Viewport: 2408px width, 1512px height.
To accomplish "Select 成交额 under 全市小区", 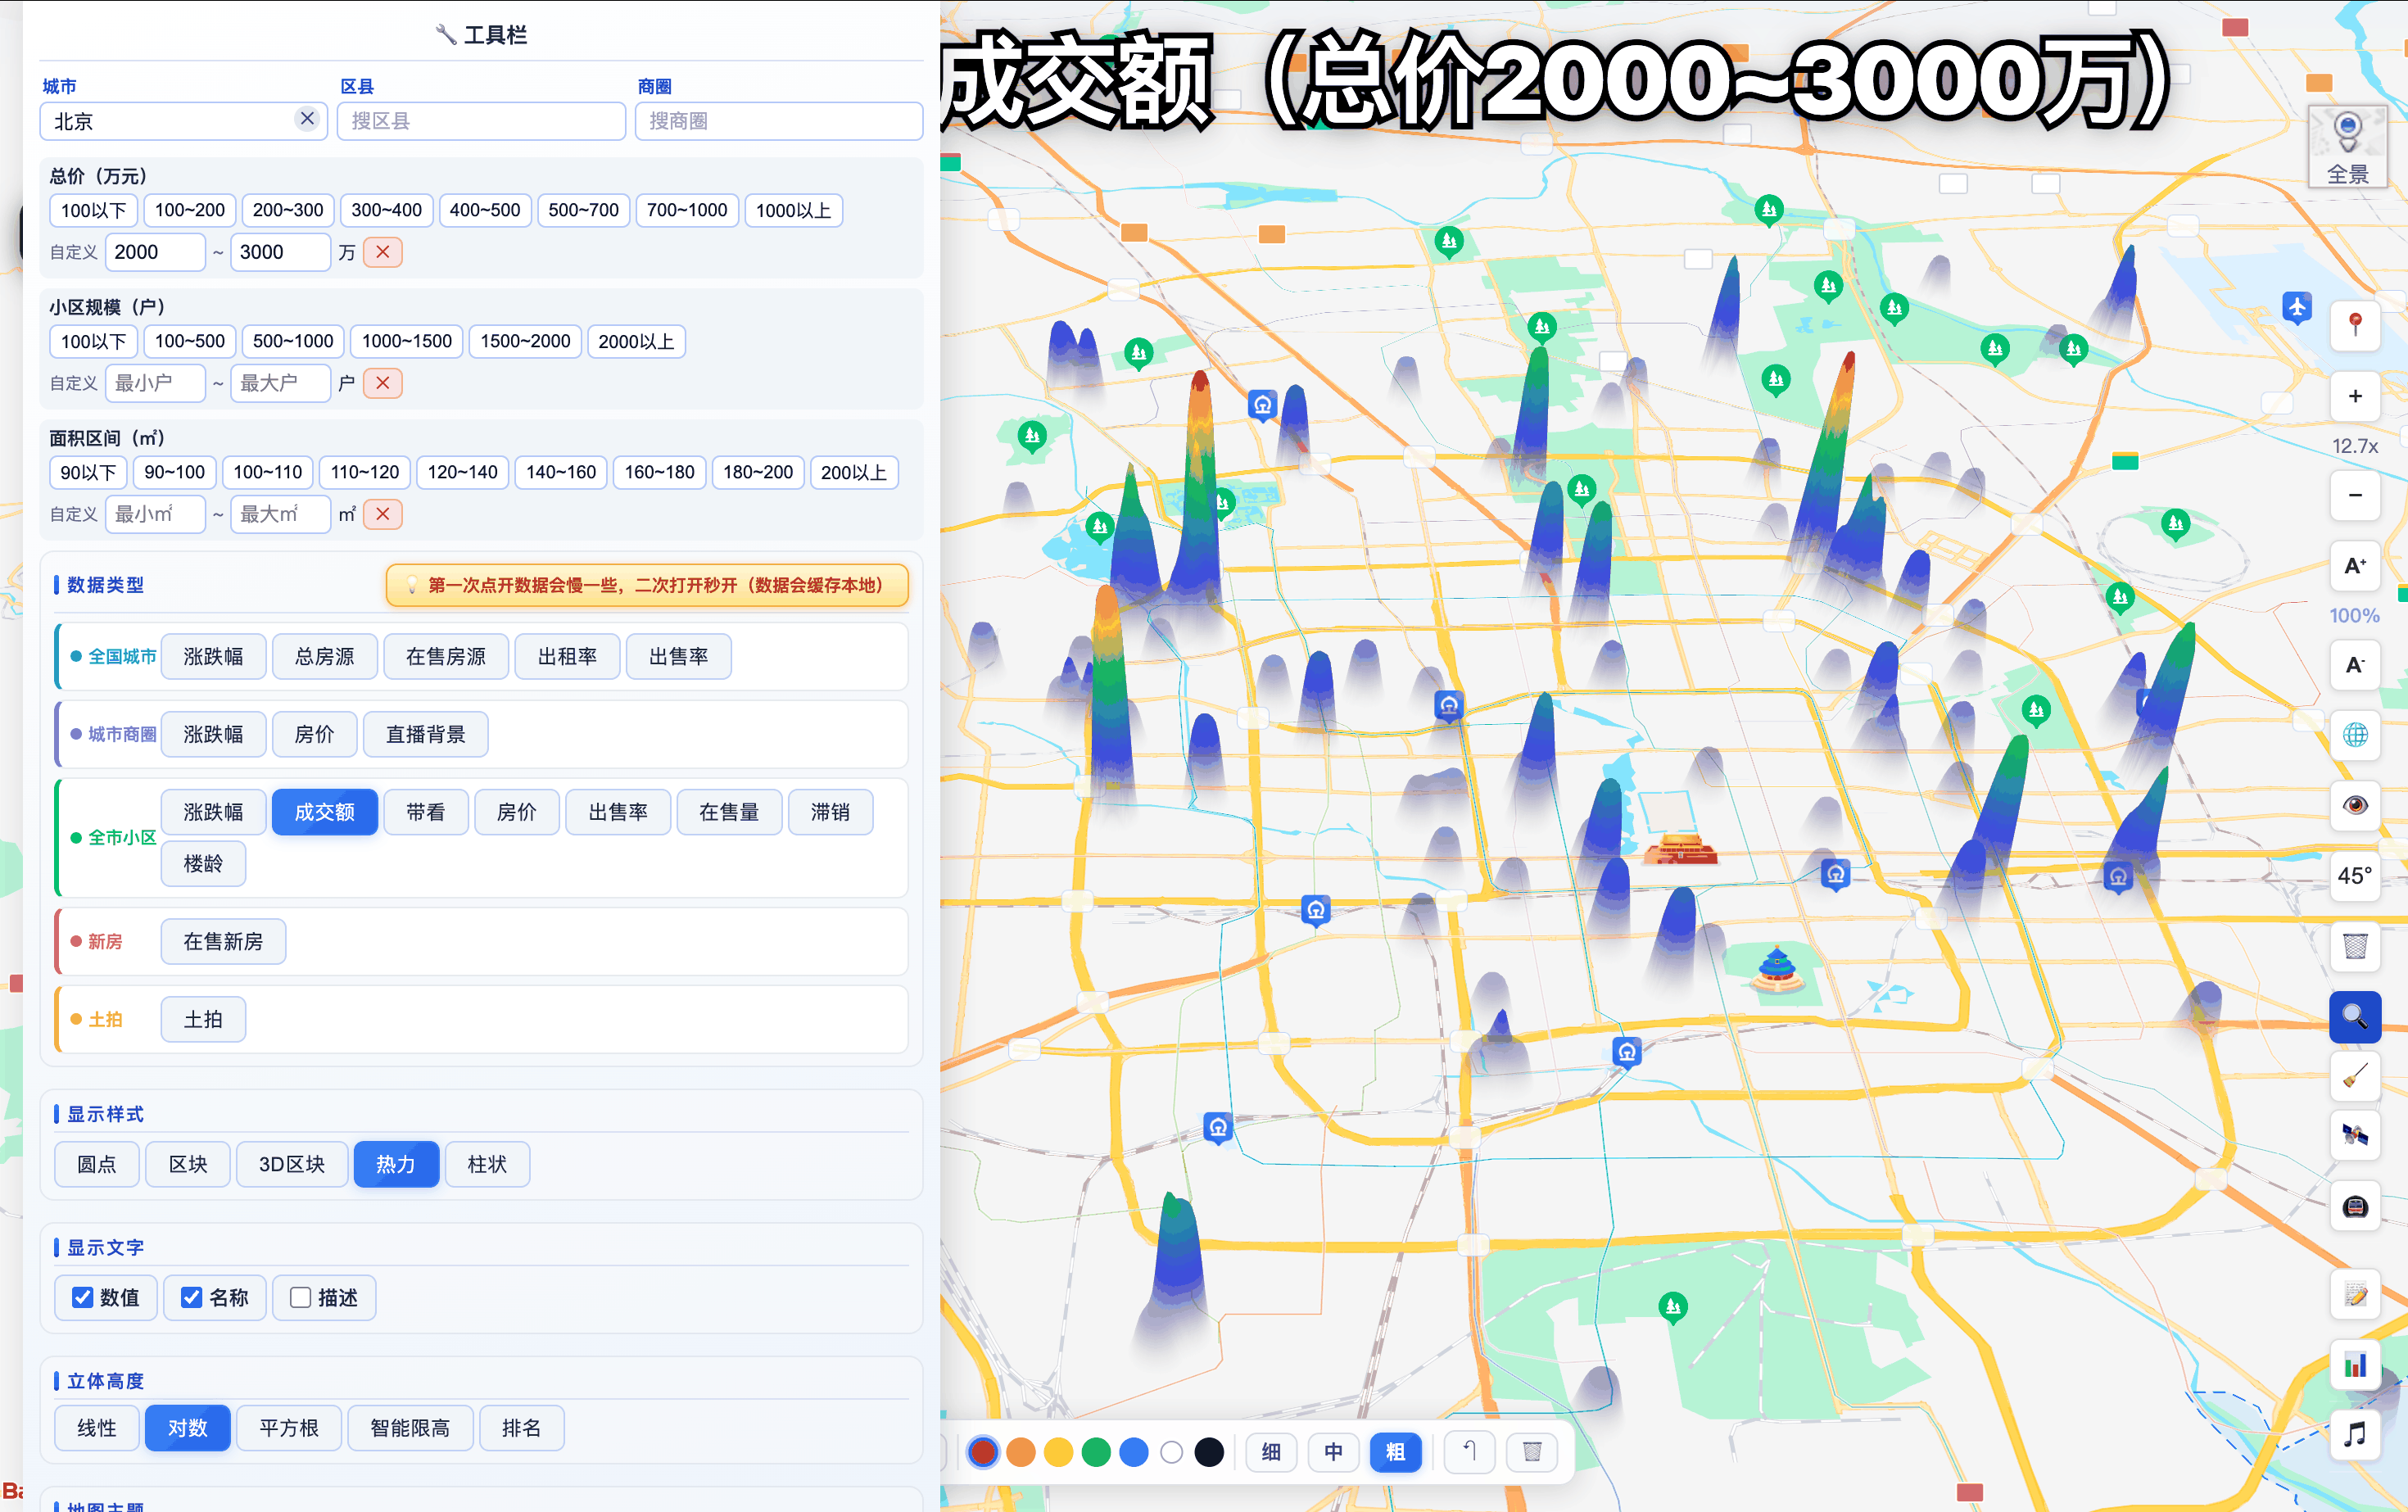I will point(325,812).
